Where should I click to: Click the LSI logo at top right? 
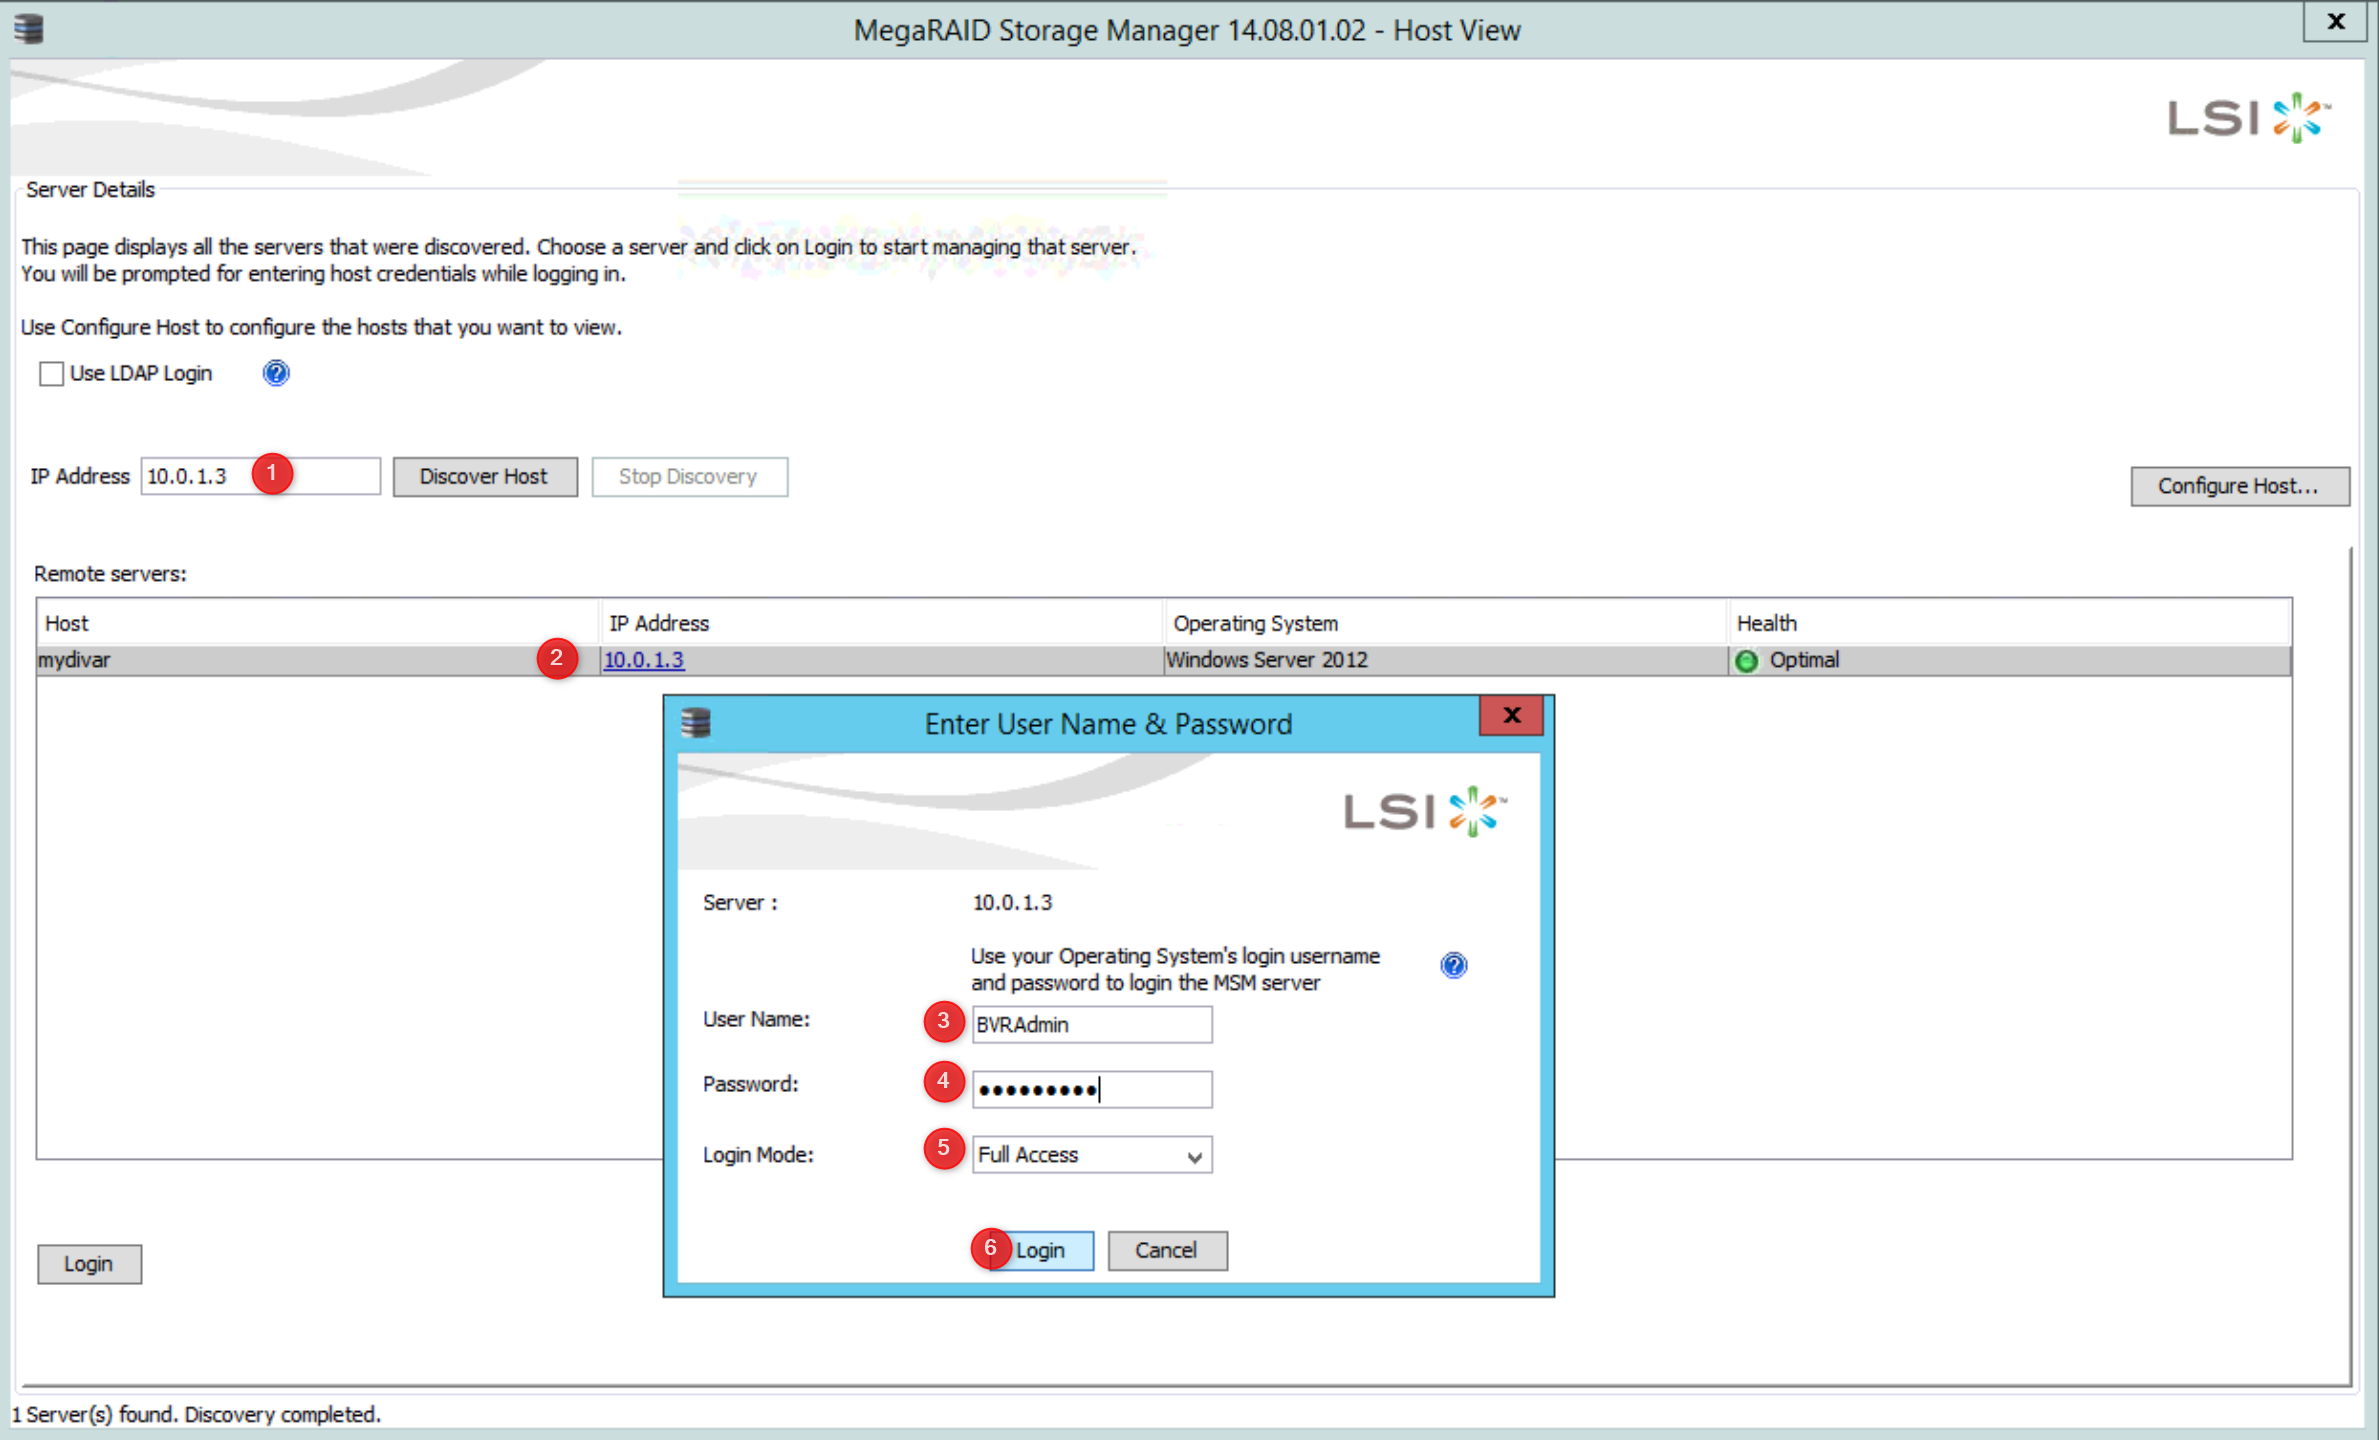[x=2247, y=118]
